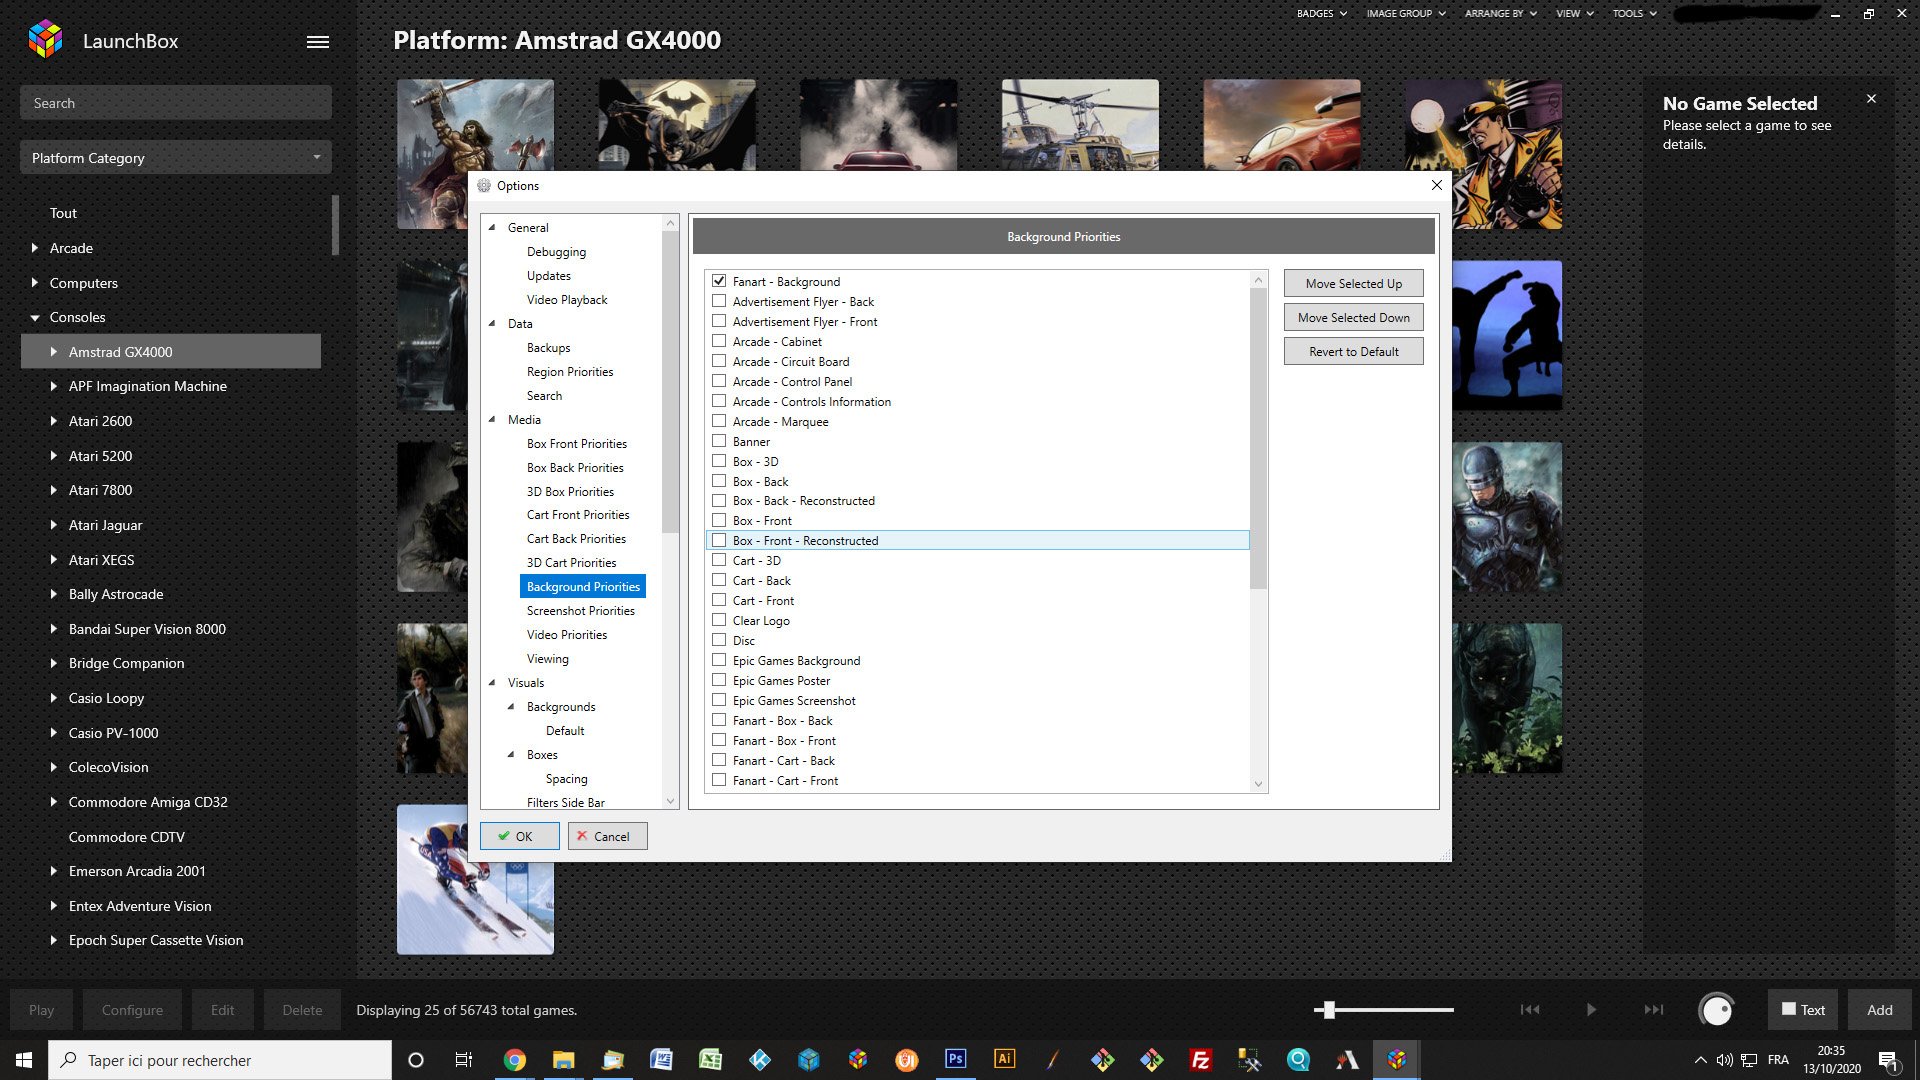Skip to next track in player
The image size is (1920, 1080).
click(1654, 1010)
